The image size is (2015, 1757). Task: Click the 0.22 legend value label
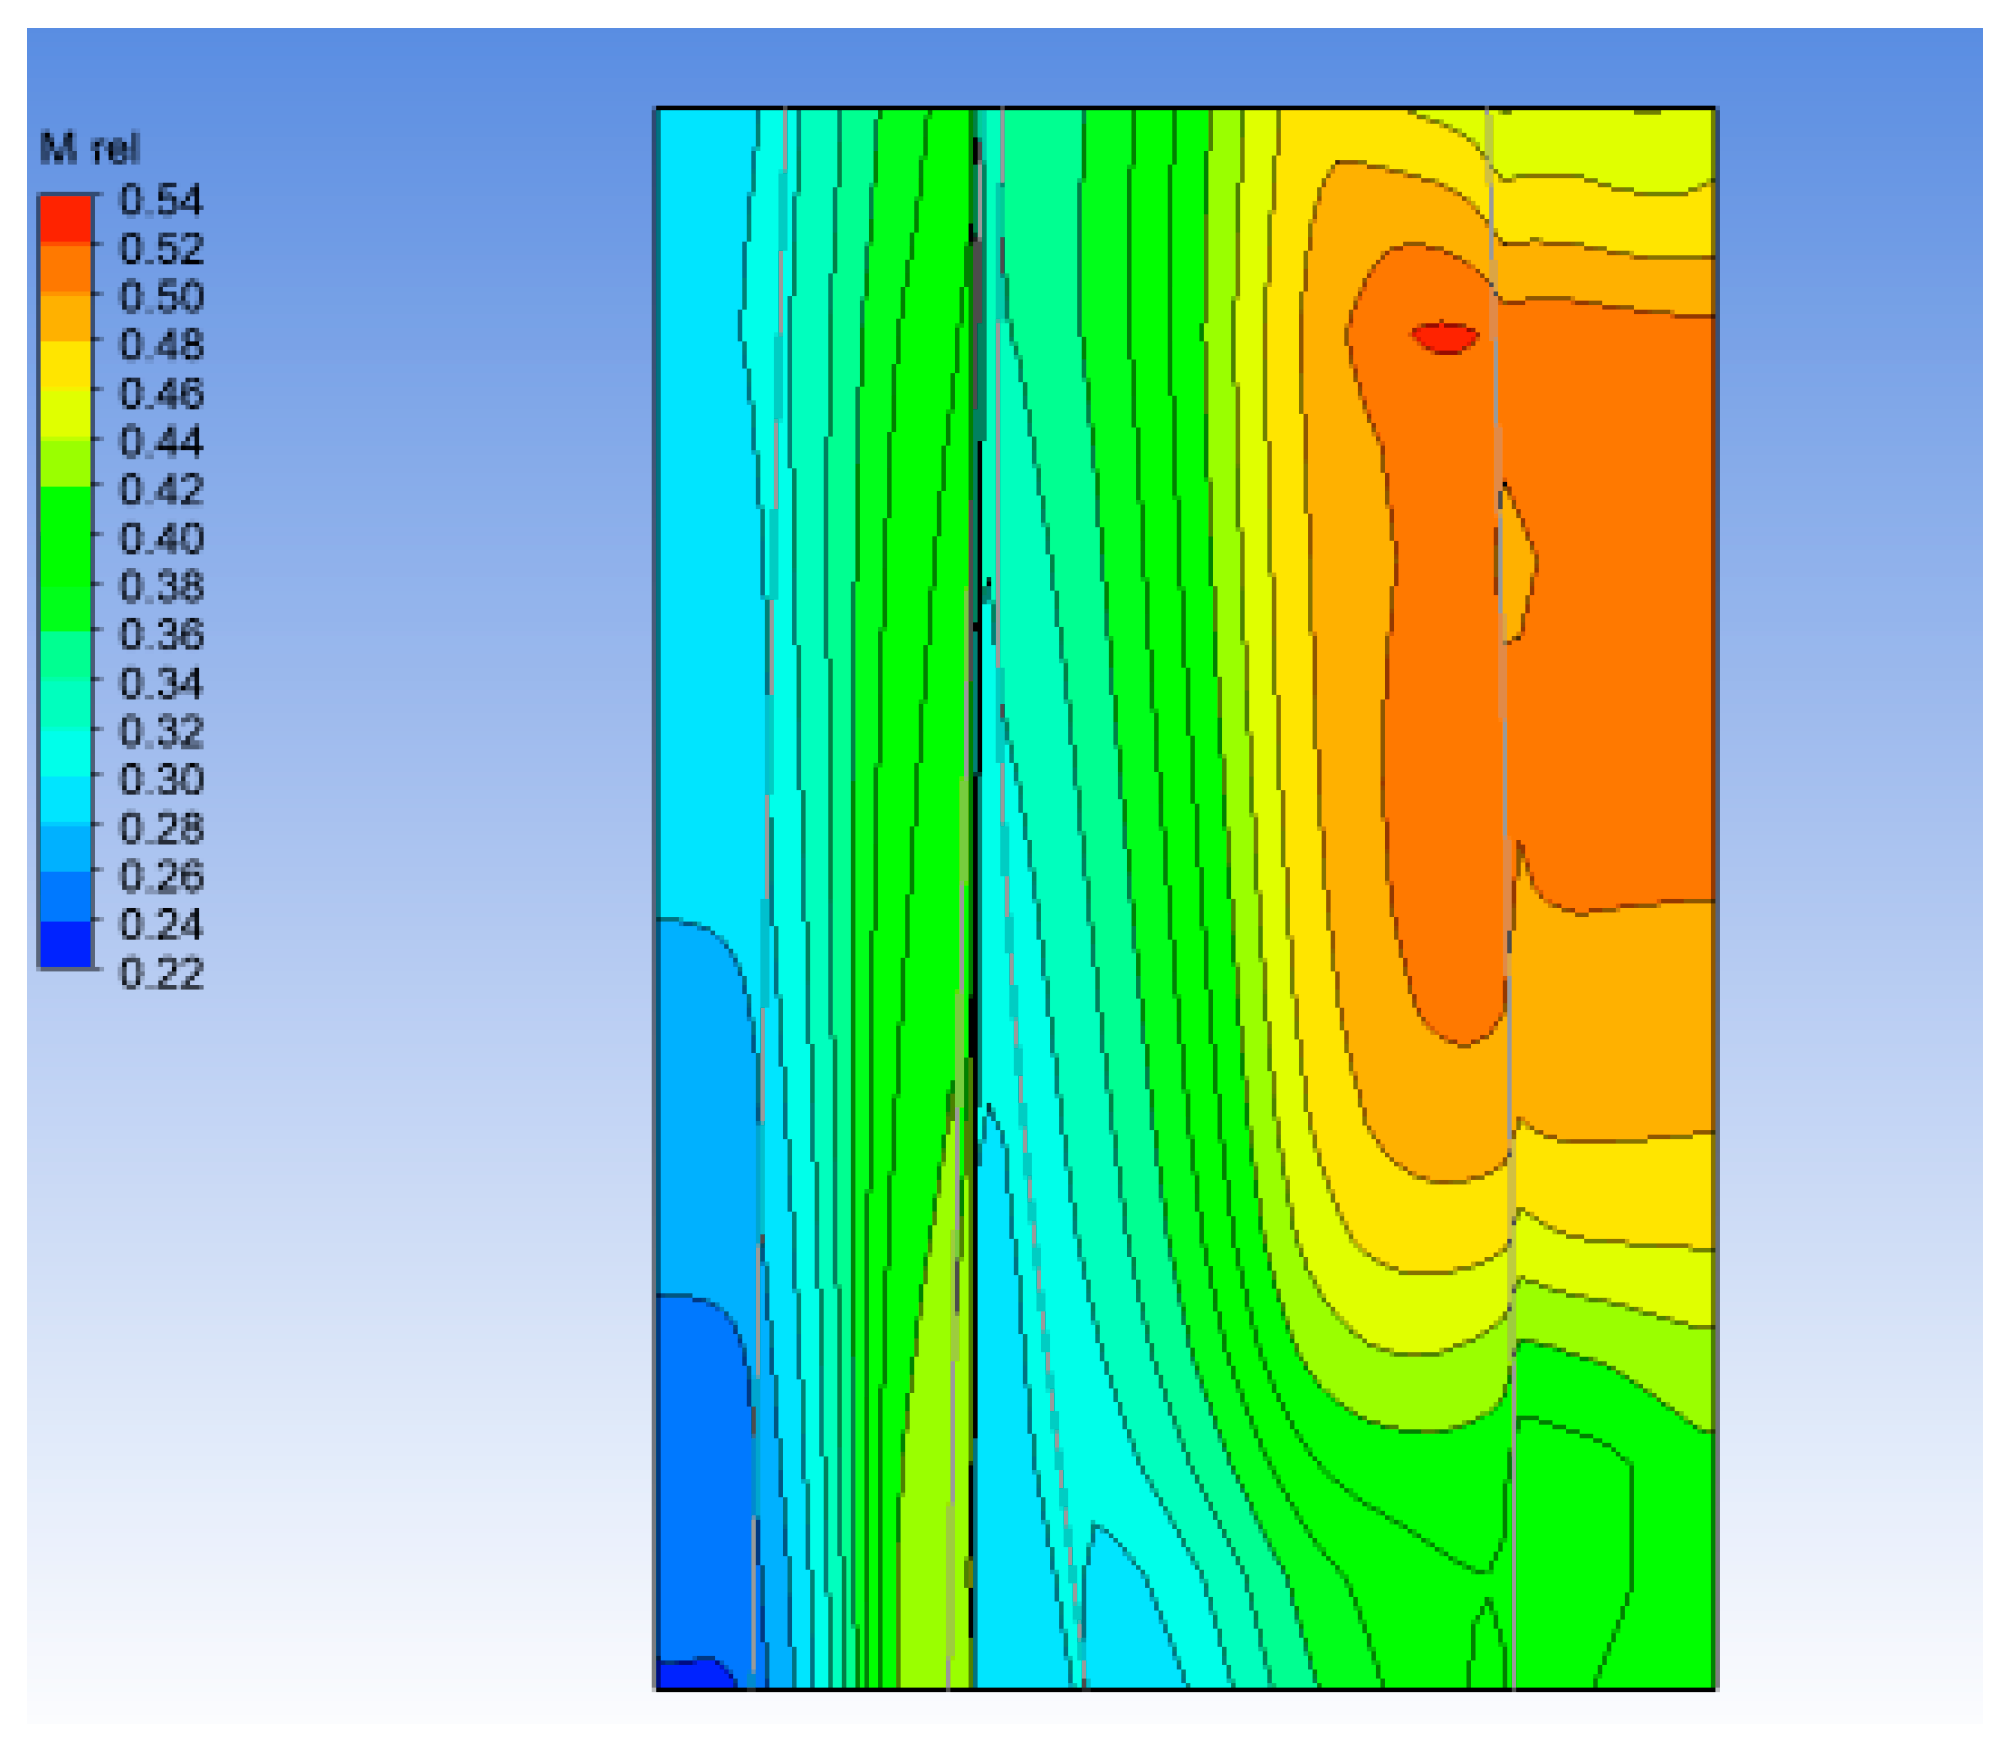(x=160, y=973)
